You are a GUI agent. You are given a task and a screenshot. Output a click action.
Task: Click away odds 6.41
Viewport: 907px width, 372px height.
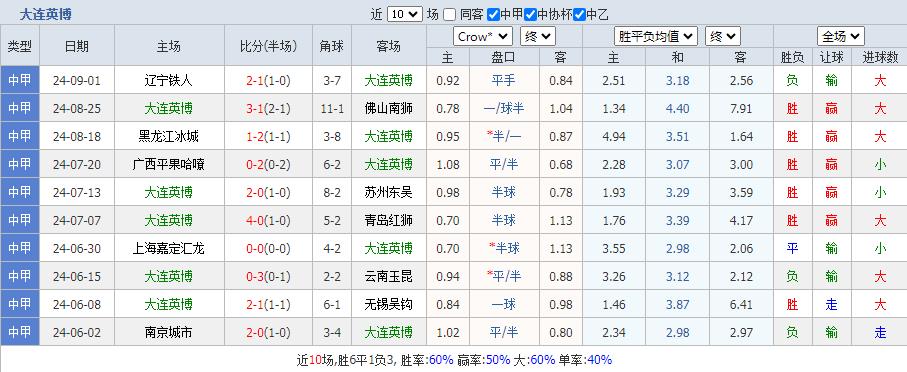tap(741, 304)
